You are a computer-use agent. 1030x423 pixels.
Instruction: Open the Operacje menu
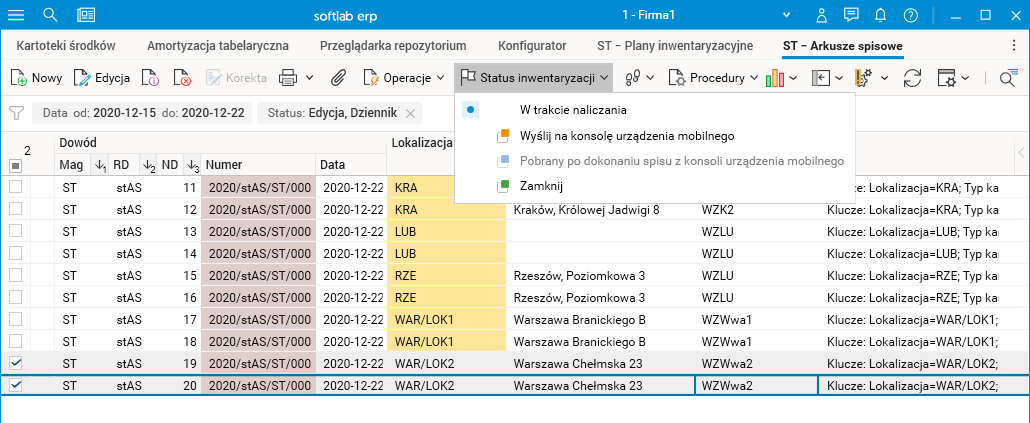point(405,78)
